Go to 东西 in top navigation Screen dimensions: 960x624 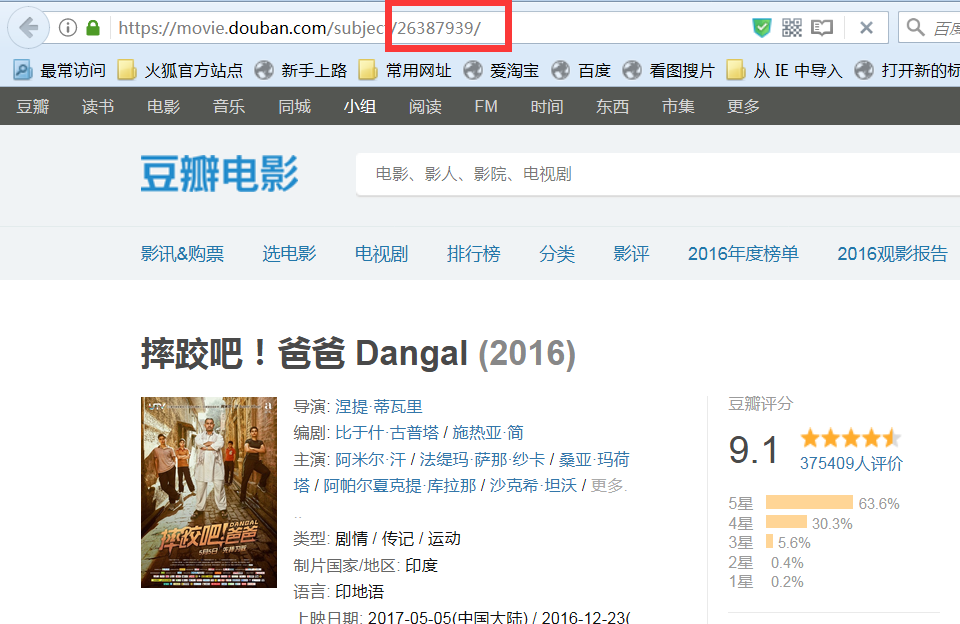pos(612,107)
